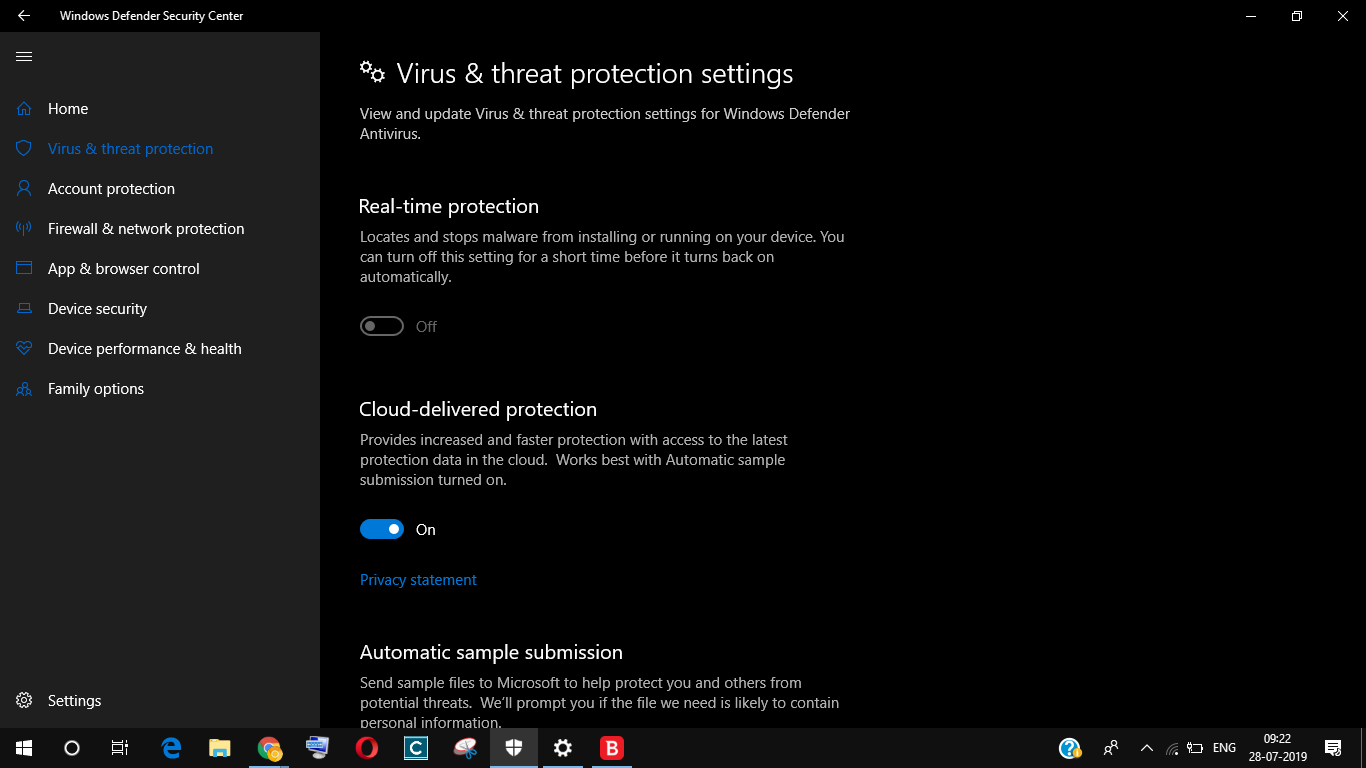Launch Microsoft Edge from taskbar
The height and width of the screenshot is (768, 1366).
(x=171, y=748)
